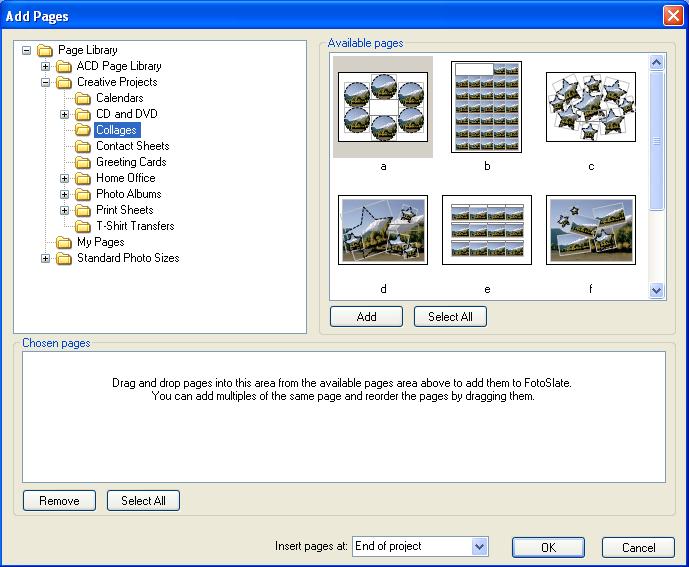Click the Print Sheets folder icon
This screenshot has height=567, width=689.
(x=83, y=210)
